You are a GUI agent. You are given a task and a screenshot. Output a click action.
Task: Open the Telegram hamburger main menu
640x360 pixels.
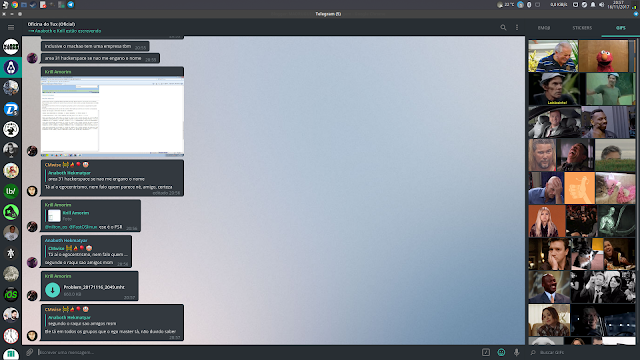click(11, 27)
